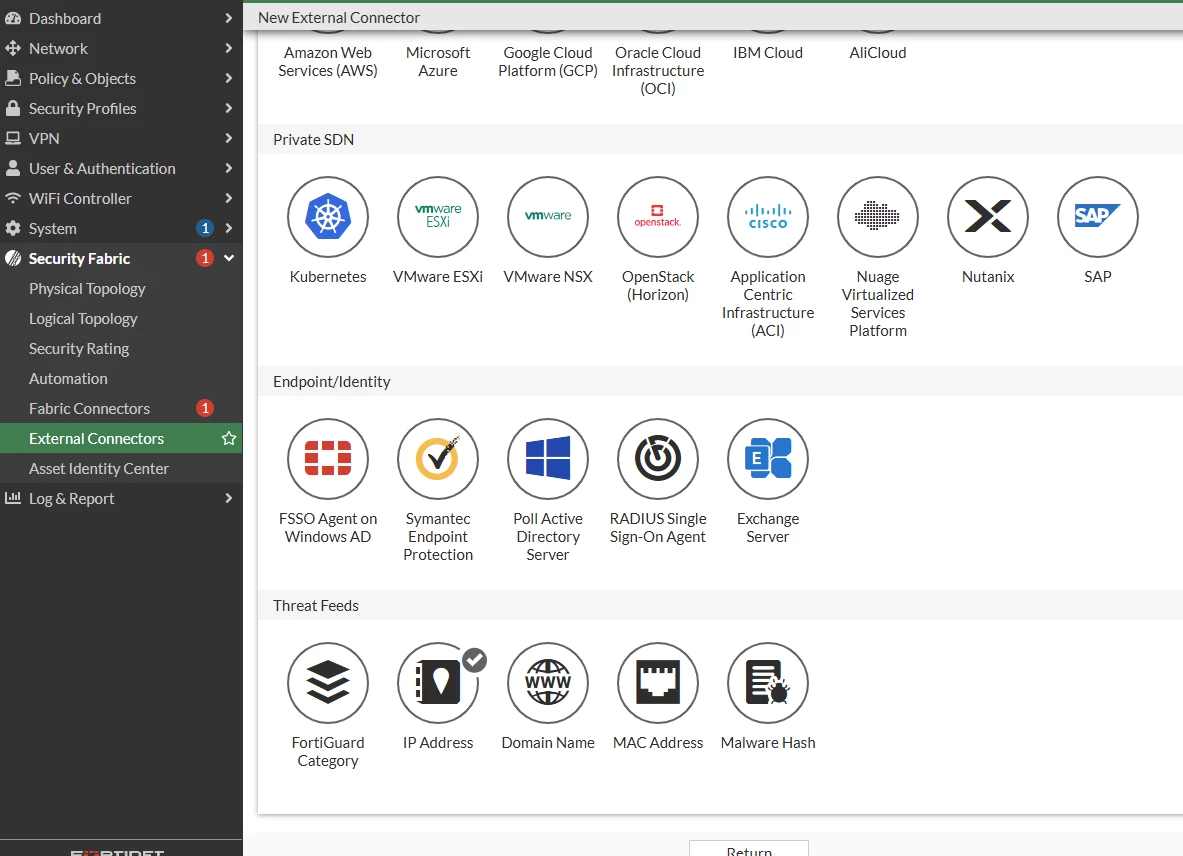Image resolution: width=1183 pixels, height=856 pixels.
Task: Click the AliCloud label
Action: [877, 53]
